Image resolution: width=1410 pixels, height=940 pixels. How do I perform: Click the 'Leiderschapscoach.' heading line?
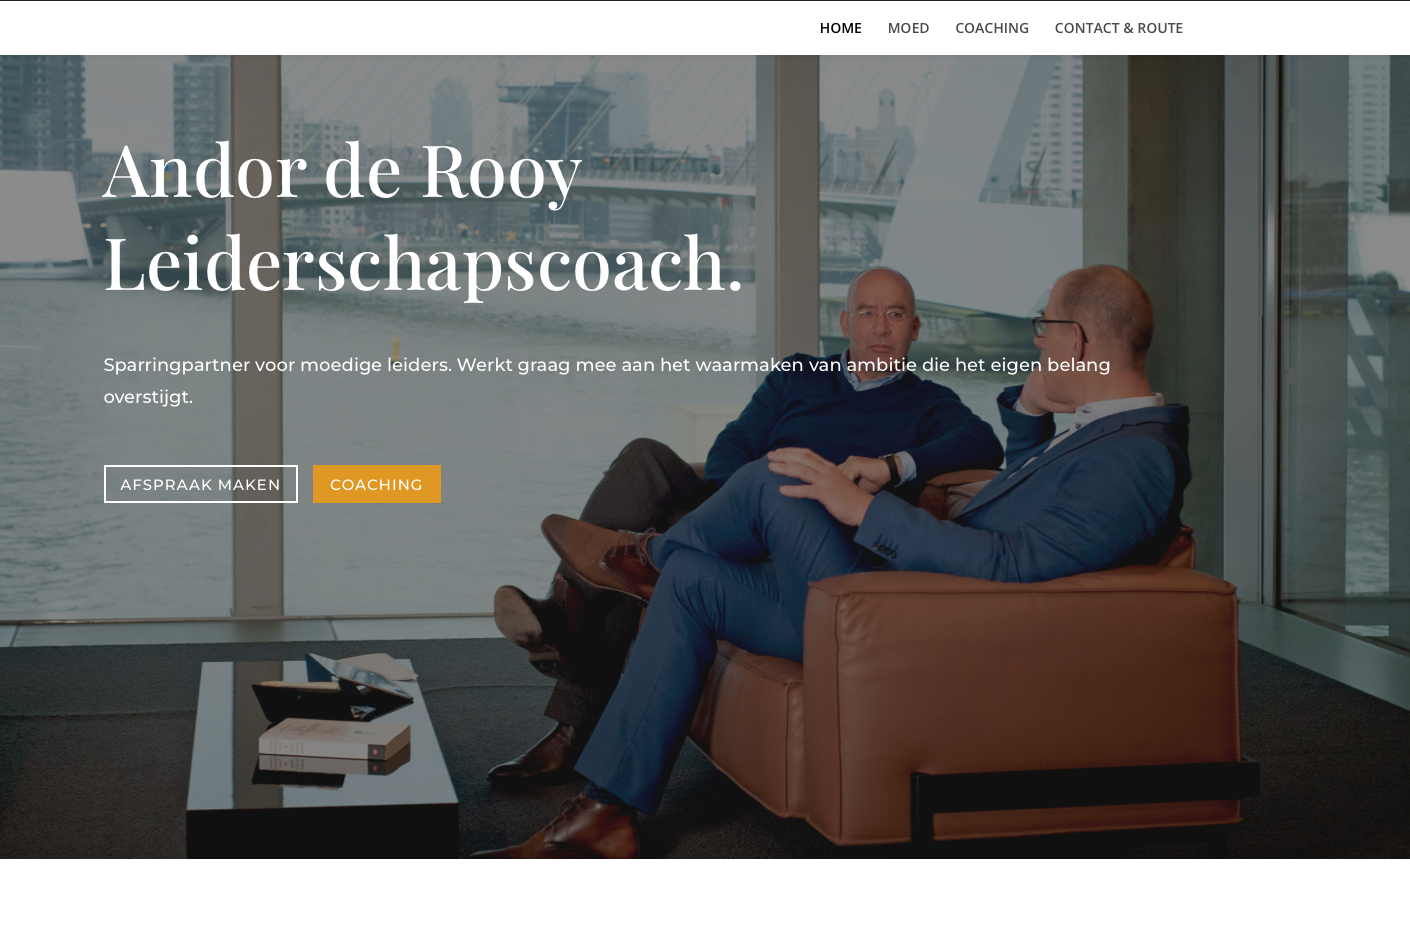[x=423, y=264]
